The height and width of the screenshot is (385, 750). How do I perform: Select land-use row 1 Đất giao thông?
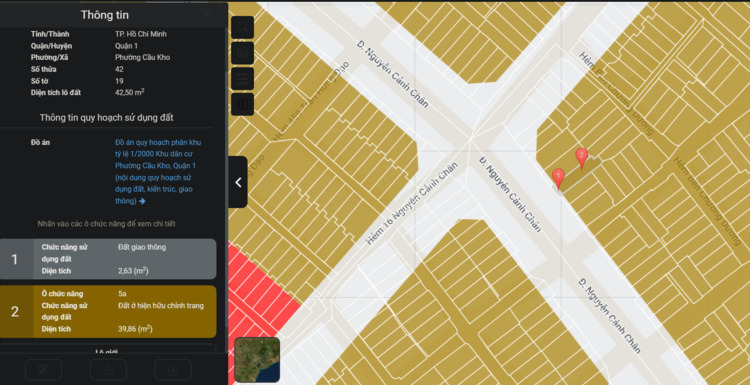[108, 259]
